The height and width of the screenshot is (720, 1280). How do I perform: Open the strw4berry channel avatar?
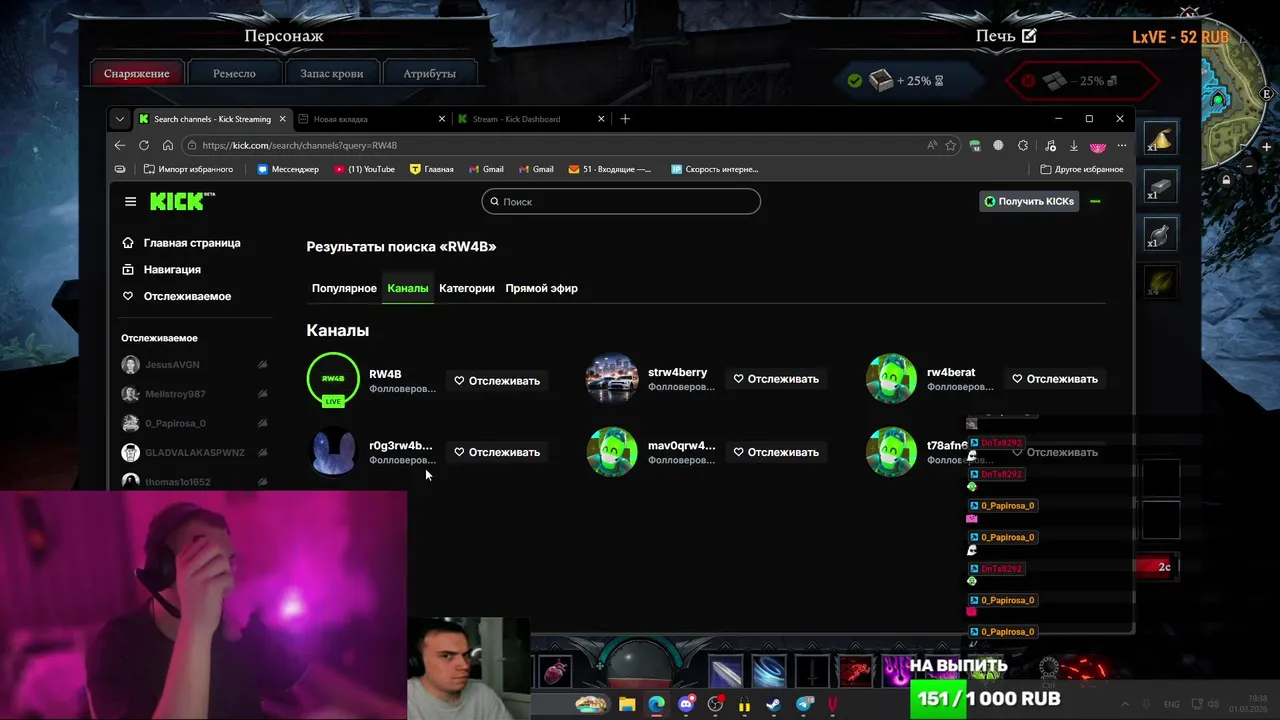[612, 378]
